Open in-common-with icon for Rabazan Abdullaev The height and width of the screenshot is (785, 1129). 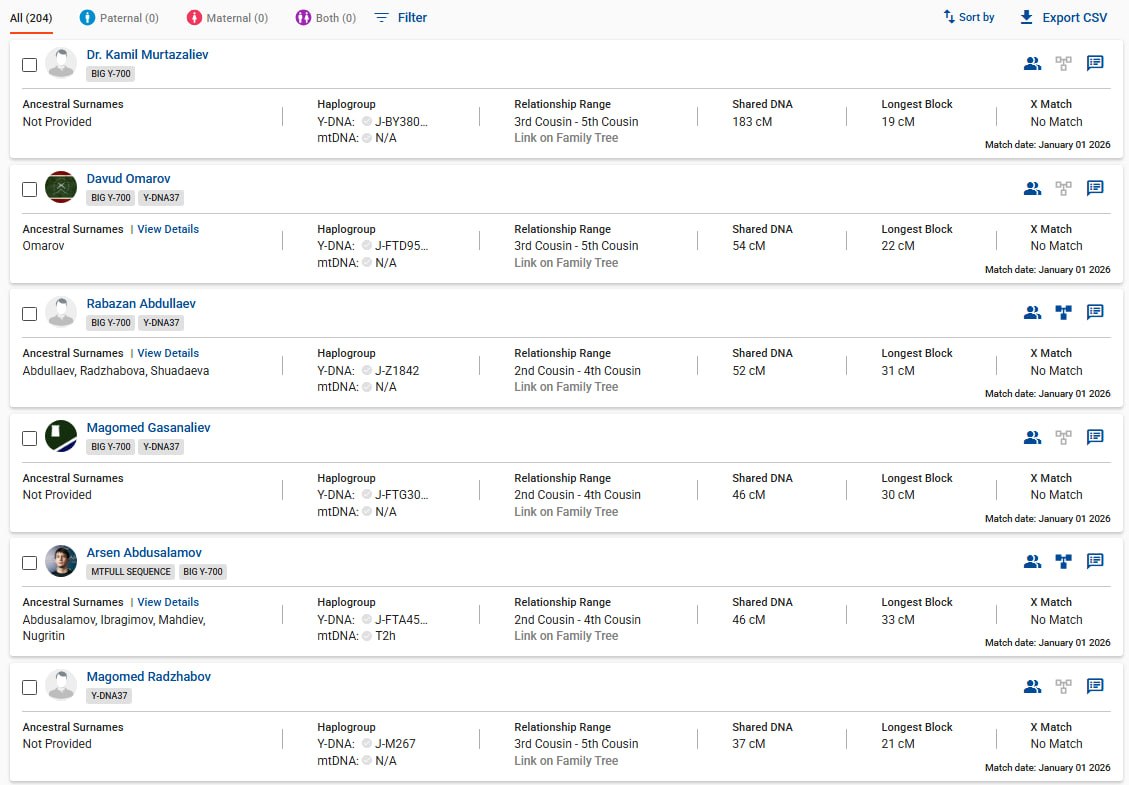pyautogui.click(x=1032, y=313)
